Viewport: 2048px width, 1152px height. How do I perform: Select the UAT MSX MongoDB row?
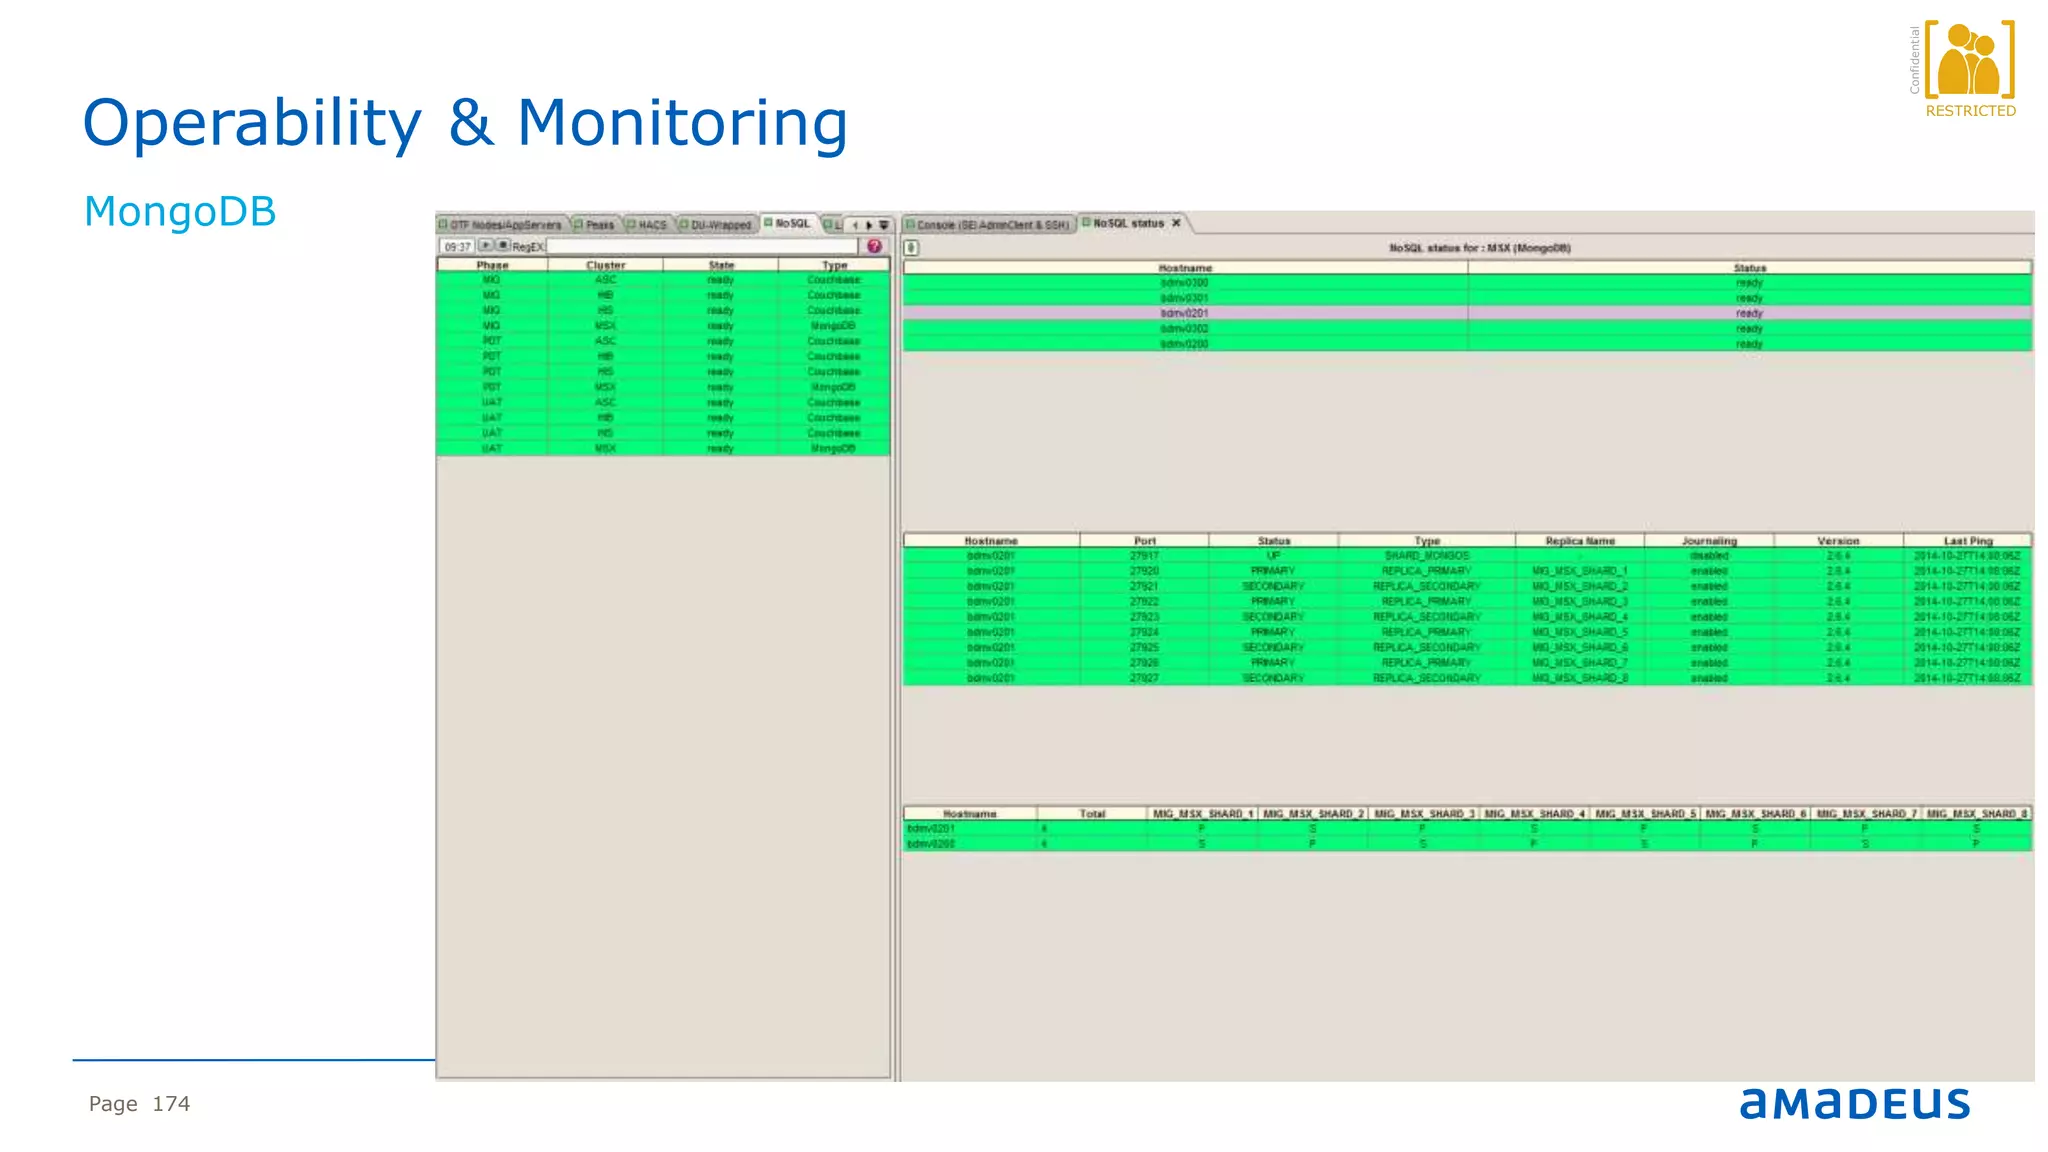(663, 448)
